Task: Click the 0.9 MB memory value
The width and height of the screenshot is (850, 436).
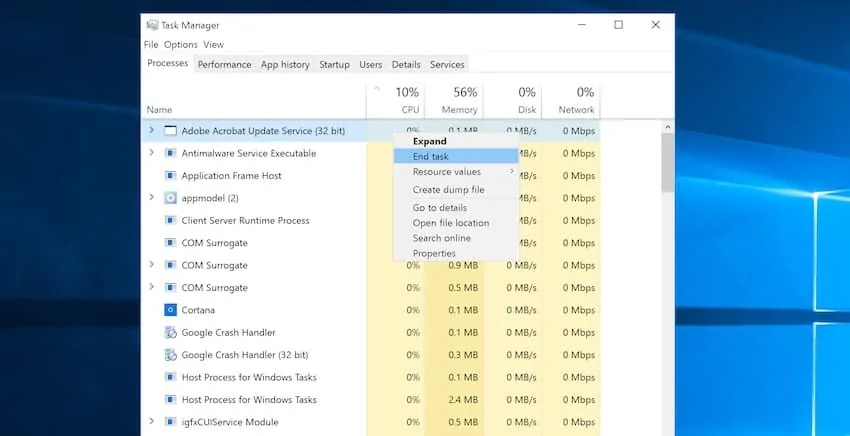Action: coord(463,265)
